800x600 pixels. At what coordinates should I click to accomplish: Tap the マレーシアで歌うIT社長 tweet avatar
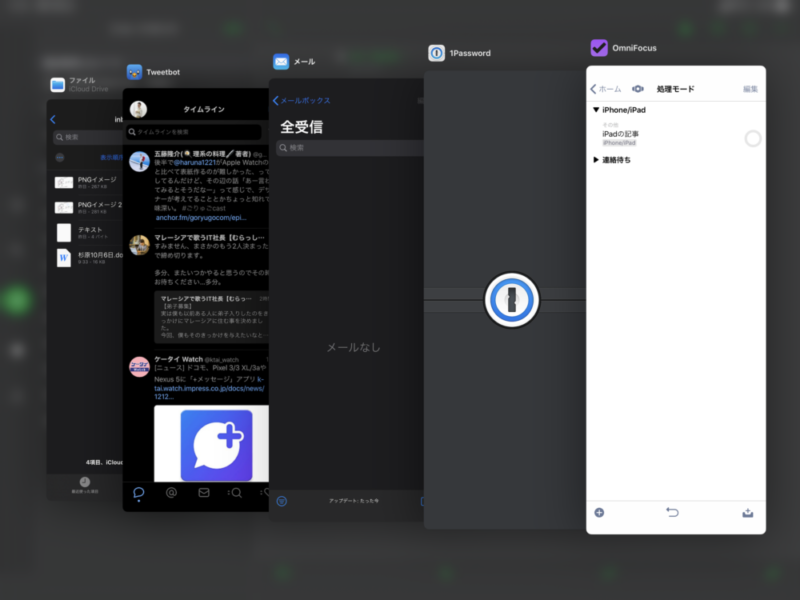(139, 245)
